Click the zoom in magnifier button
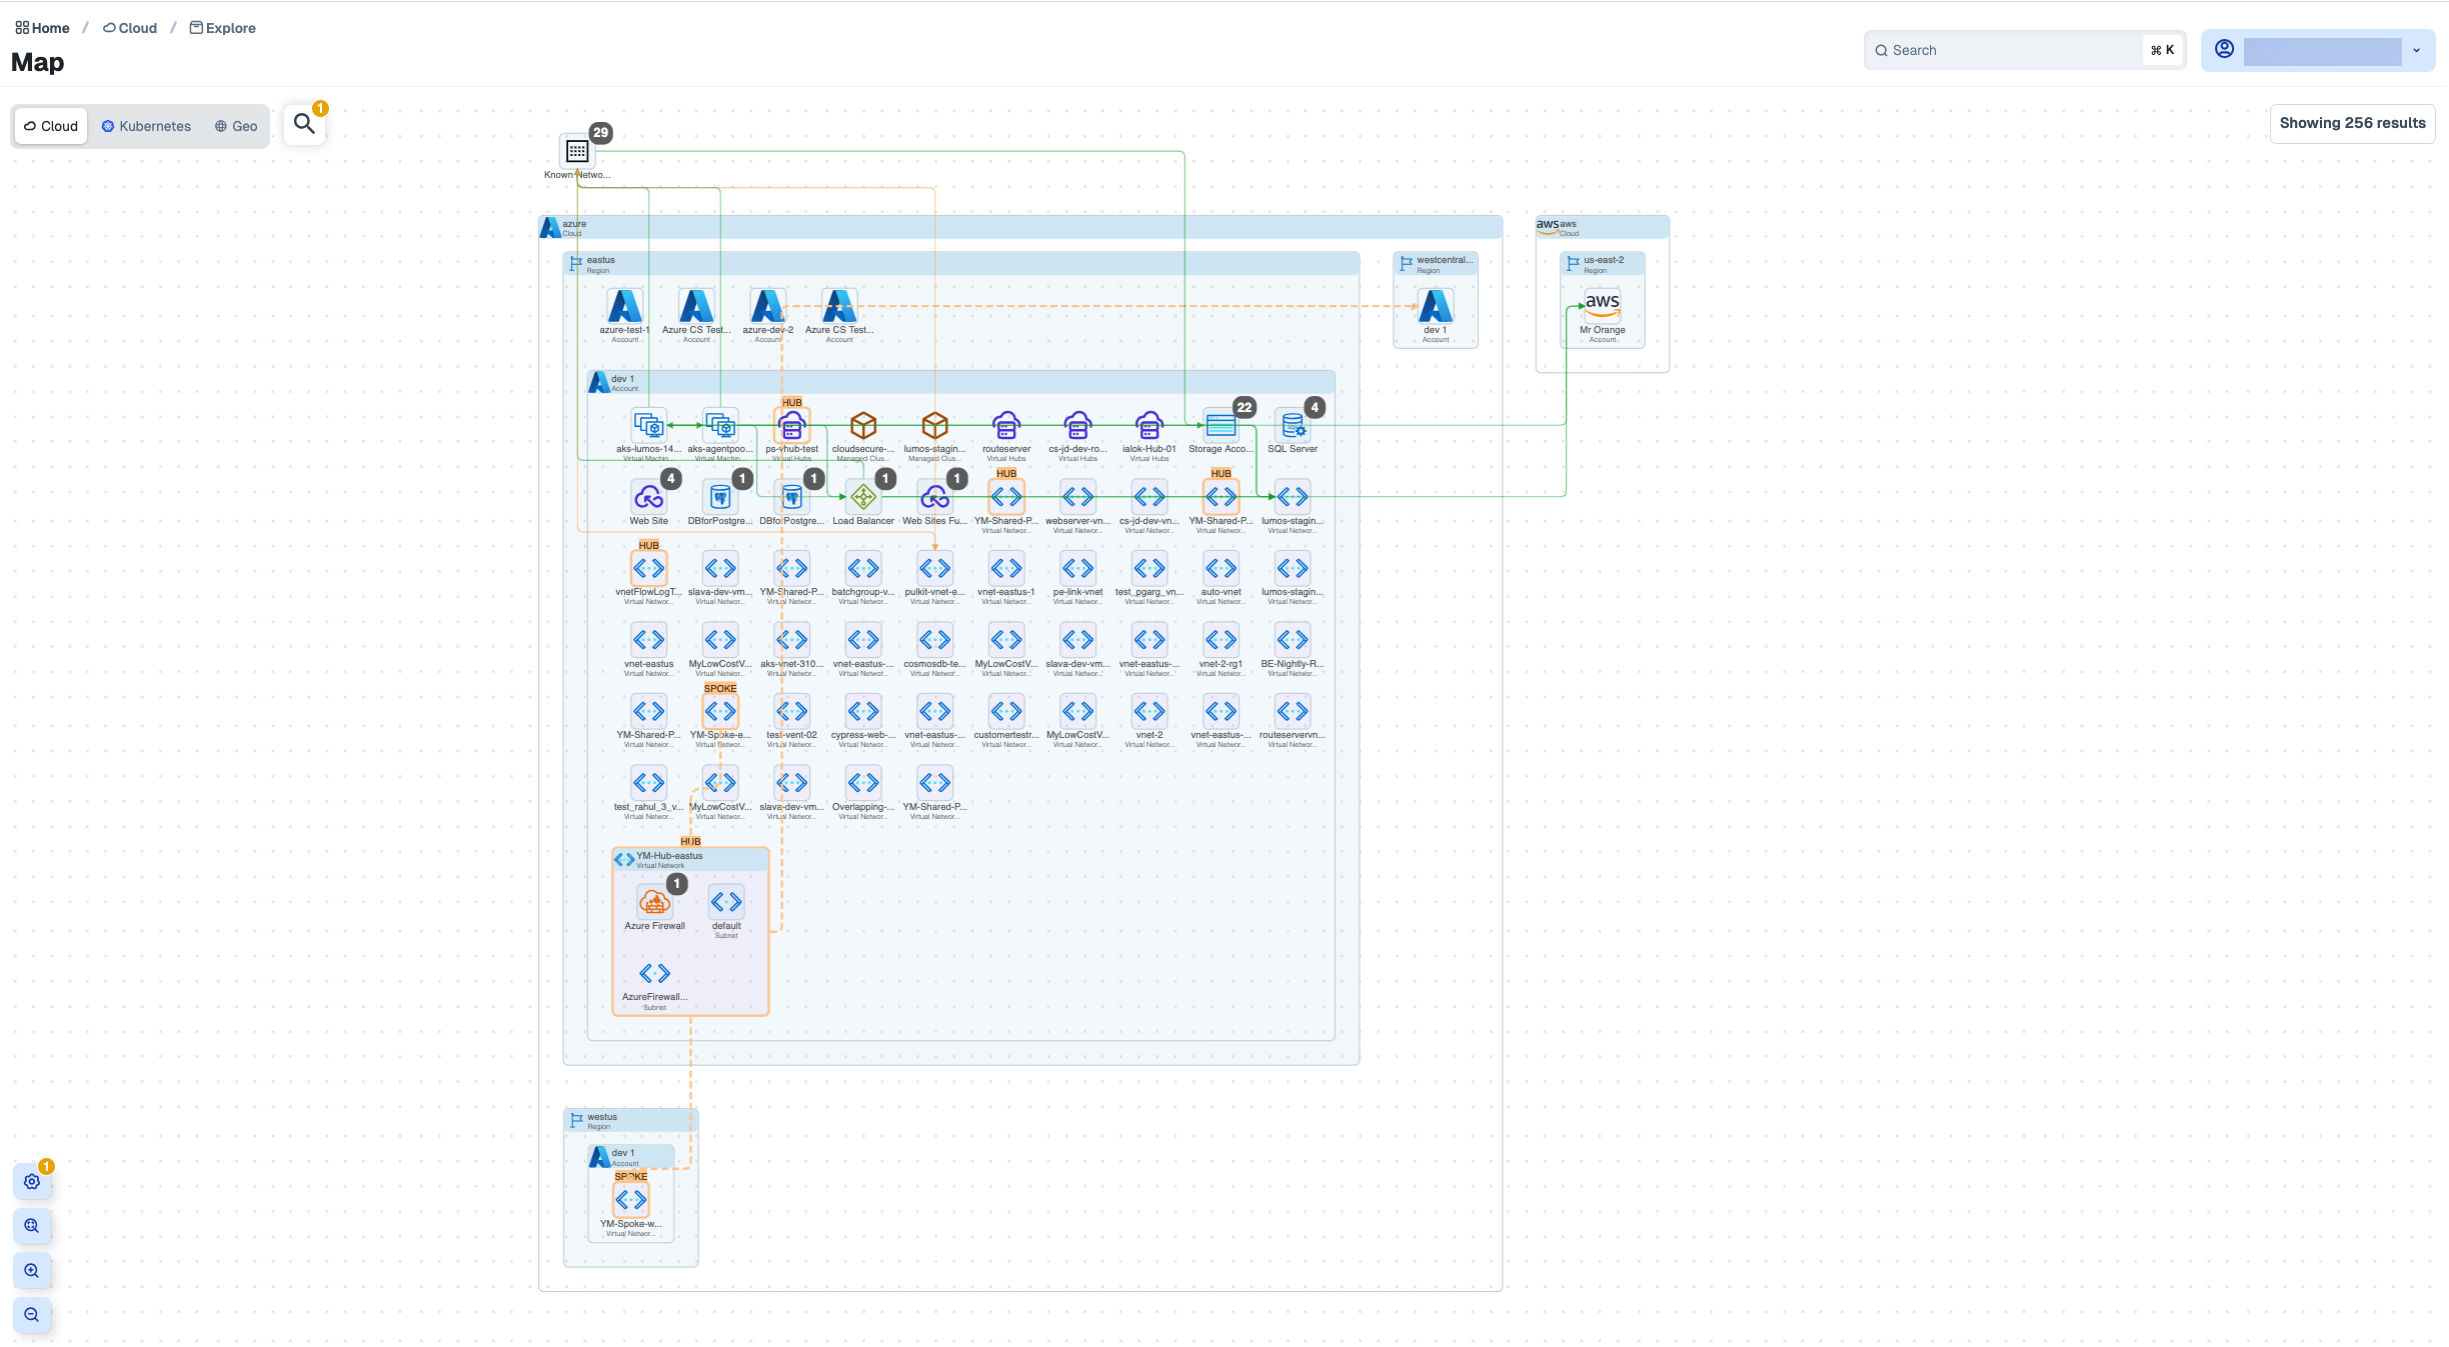This screenshot has width=2449, height=1347. pyautogui.click(x=32, y=1271)
